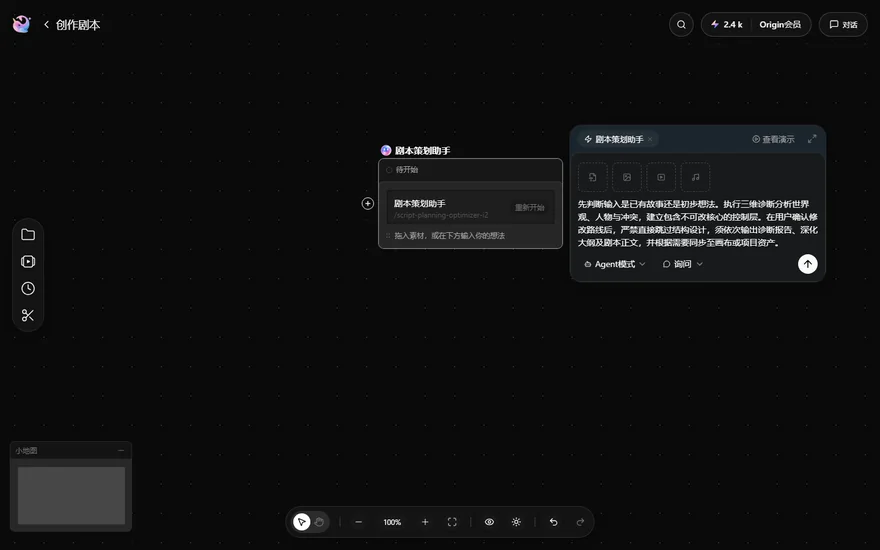Select the pointer cursor tool in the bottom toolbar
880x550 pixels.
301,522
